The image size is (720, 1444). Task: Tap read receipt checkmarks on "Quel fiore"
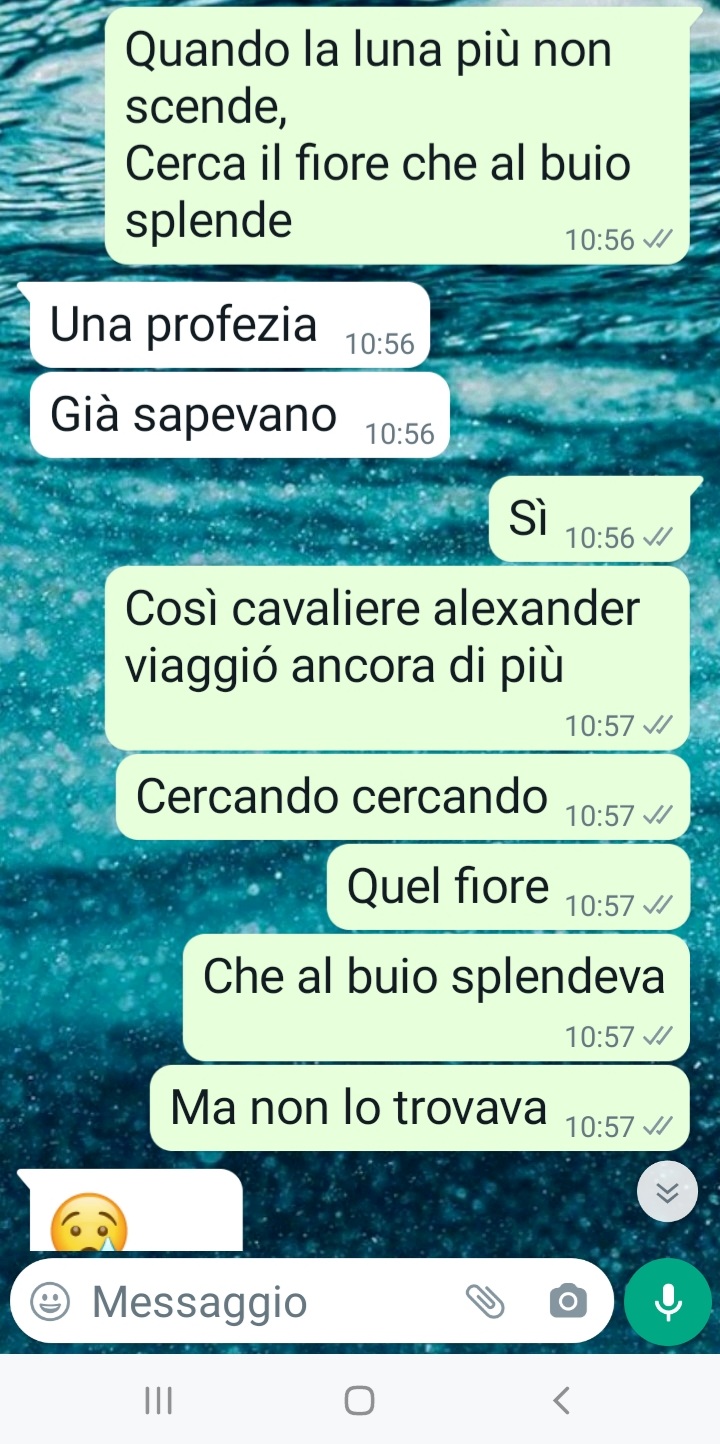[656, 905]
